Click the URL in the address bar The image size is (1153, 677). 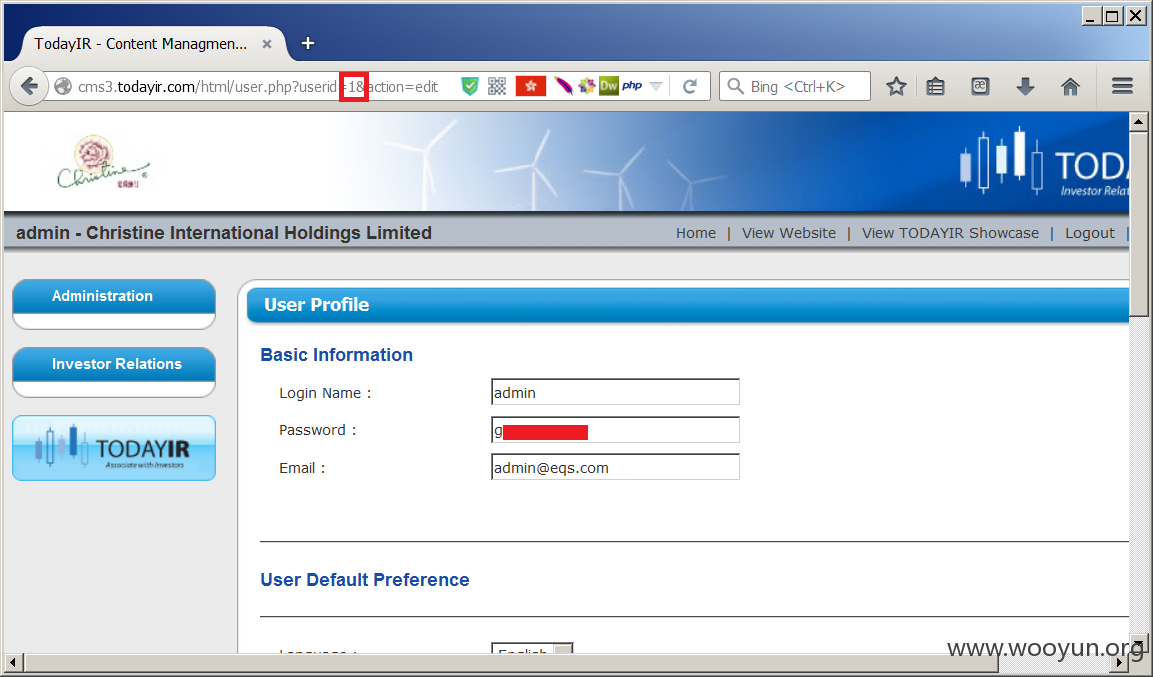click(258, 87)
